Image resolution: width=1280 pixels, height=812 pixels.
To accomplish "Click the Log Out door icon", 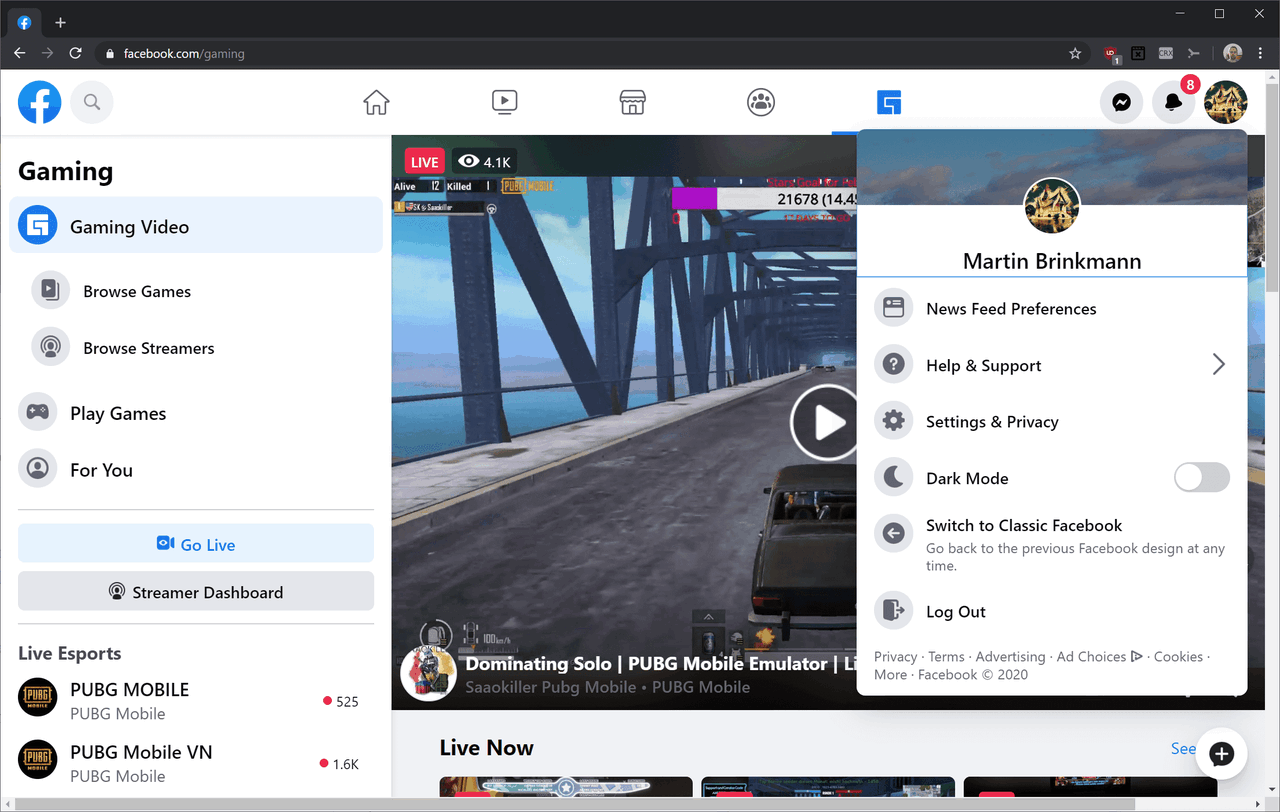I will click(x=894, y=611).
